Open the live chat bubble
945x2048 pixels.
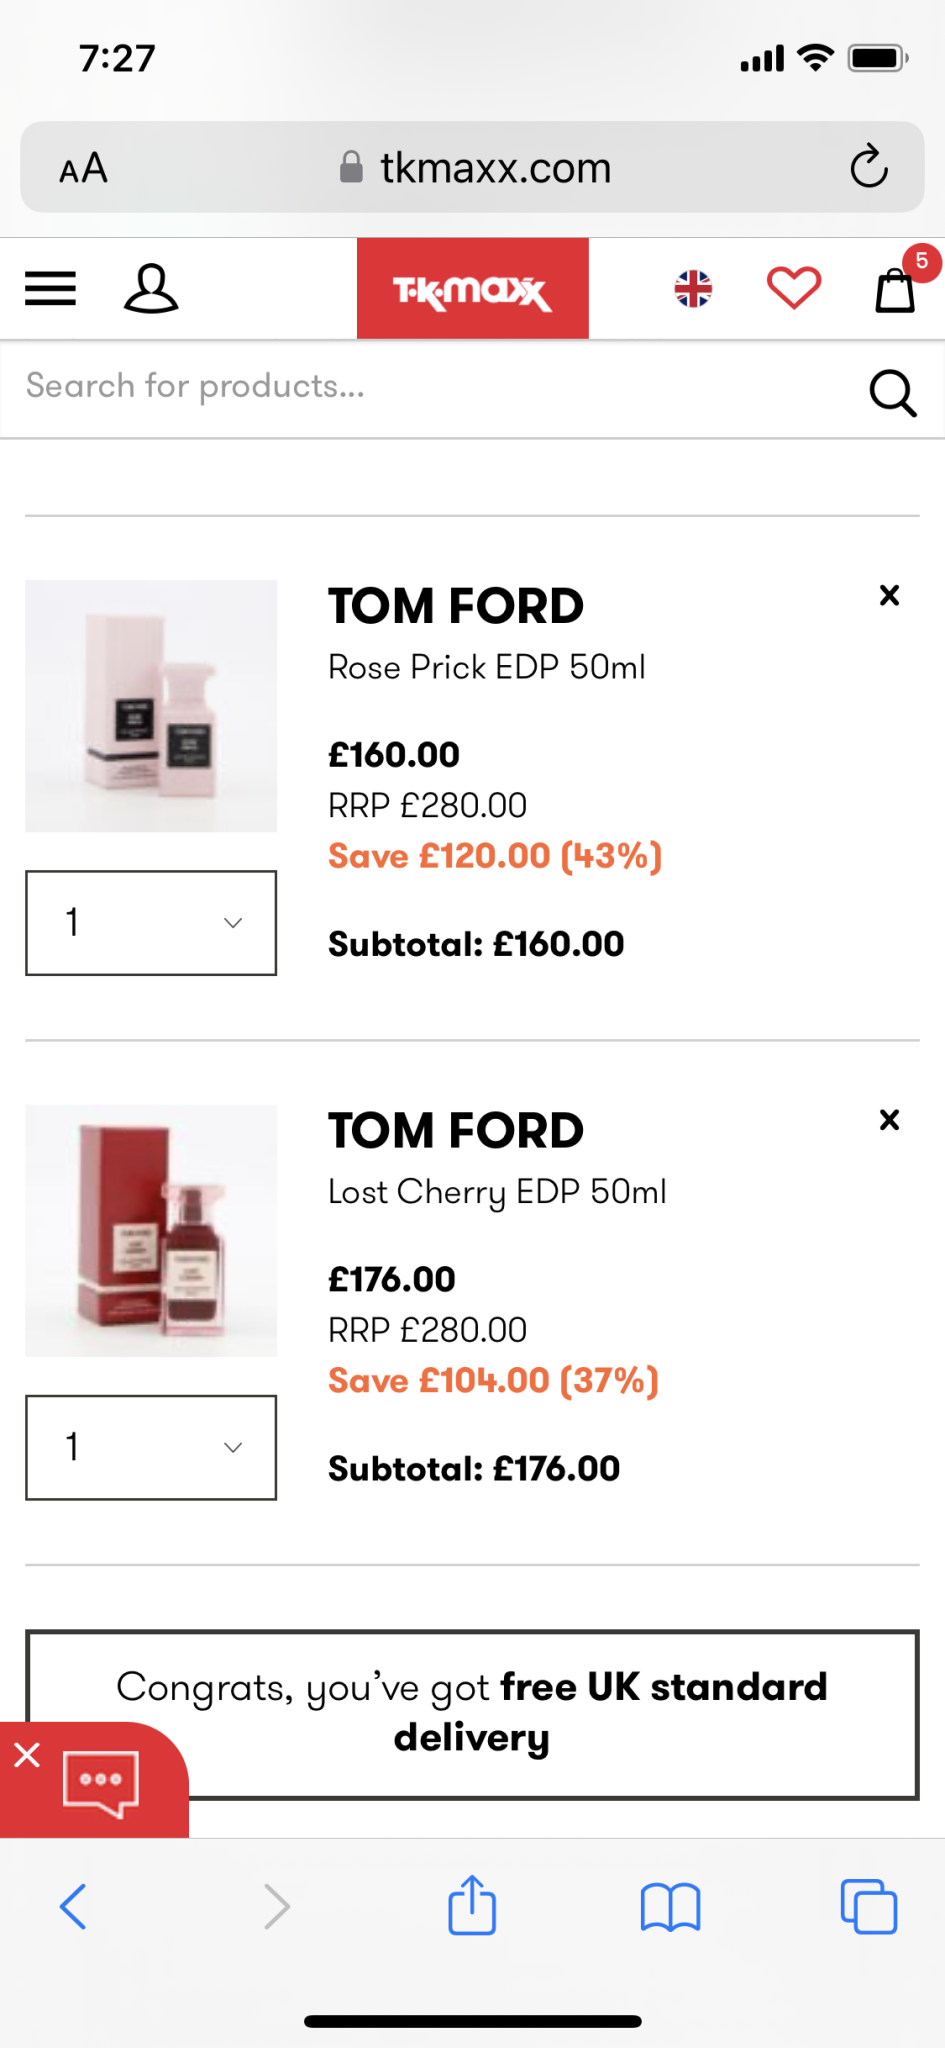(100, 1782)
